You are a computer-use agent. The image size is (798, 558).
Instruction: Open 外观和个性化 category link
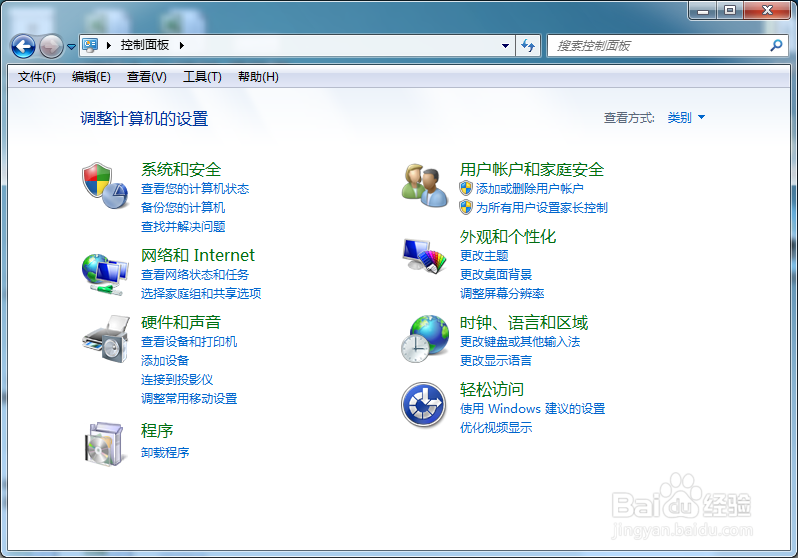click(x=508, y=237)
